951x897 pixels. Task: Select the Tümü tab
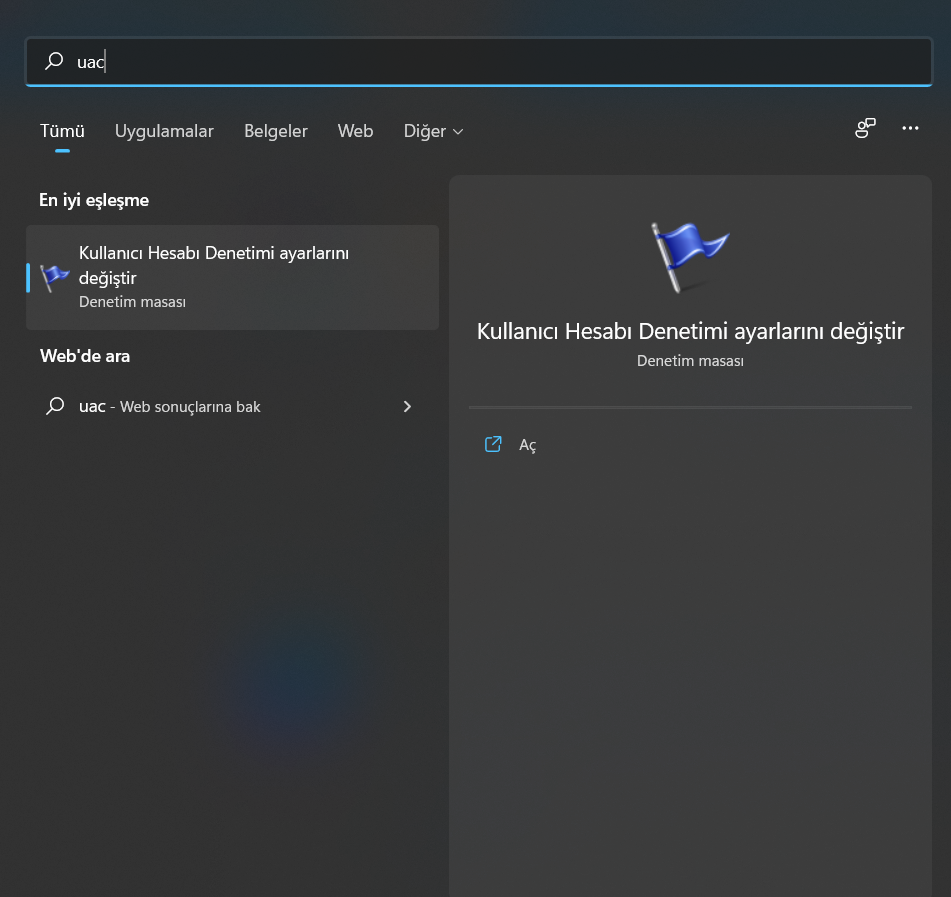[62, 131]
